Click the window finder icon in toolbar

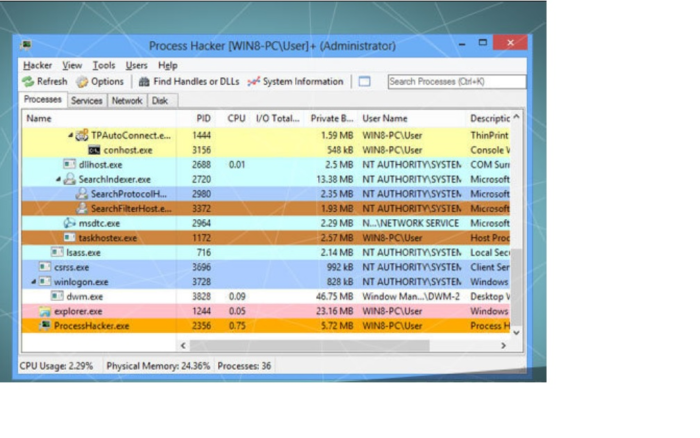pyautogui.click(x=364, y=82)
